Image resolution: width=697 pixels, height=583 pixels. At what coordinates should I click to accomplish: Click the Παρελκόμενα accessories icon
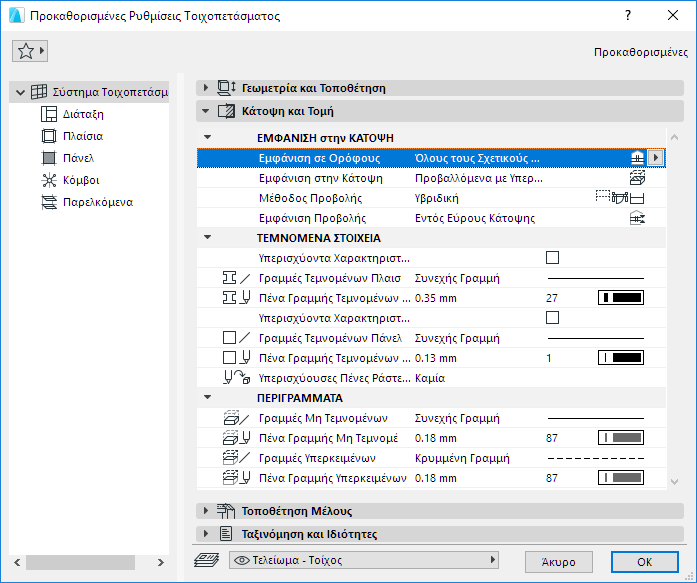49,202
